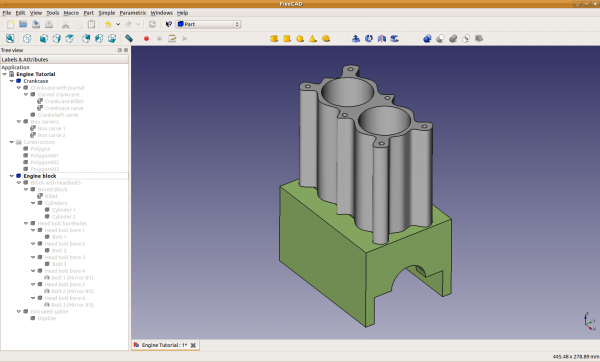Start macro recording with the red dot
The image size is (600, 362).
tap(146, 38)
